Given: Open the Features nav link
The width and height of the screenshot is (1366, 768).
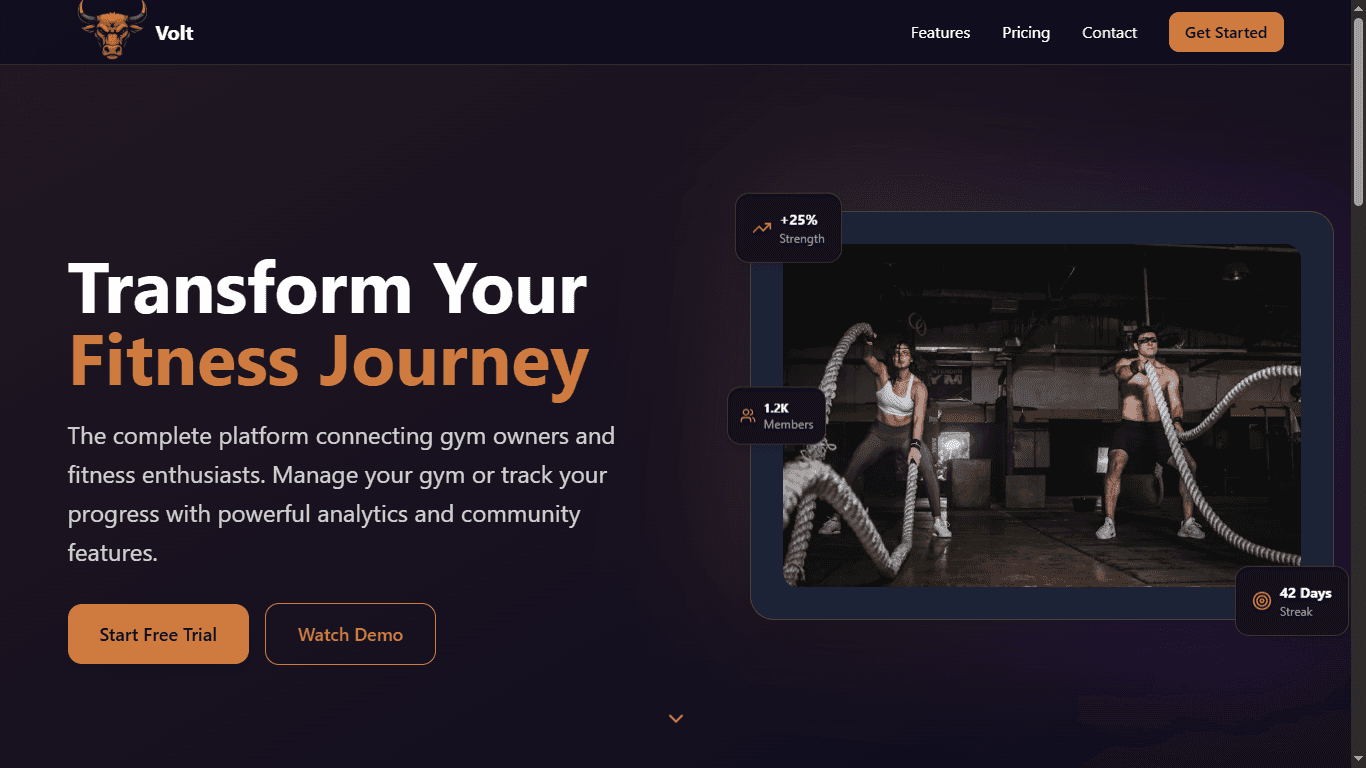Looking at the screenshot, I should pos(940,33).
